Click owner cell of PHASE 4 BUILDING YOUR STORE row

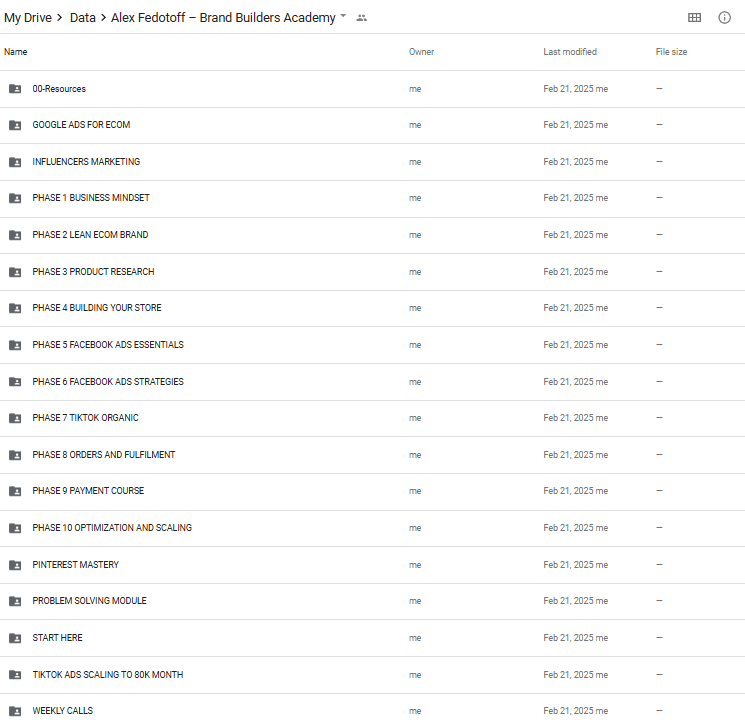[415, 308]
